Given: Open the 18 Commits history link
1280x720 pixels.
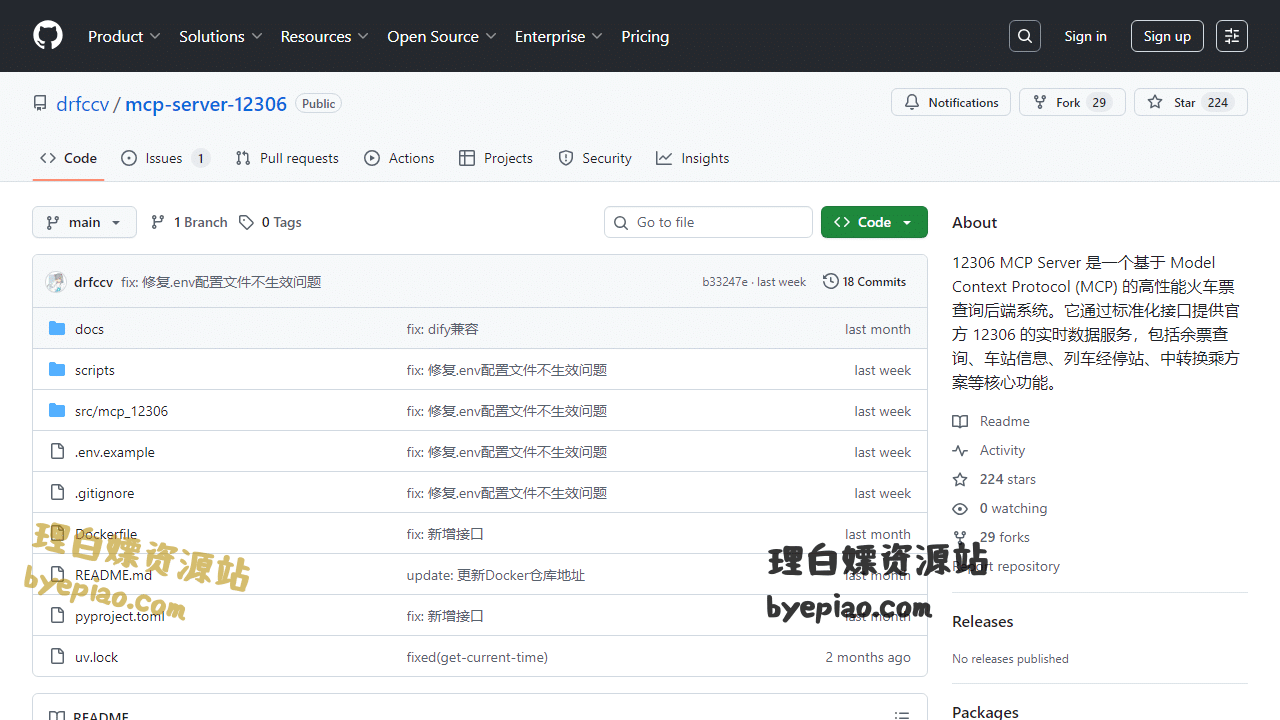Looking at the screenshot, I should (x=865, y=282).
